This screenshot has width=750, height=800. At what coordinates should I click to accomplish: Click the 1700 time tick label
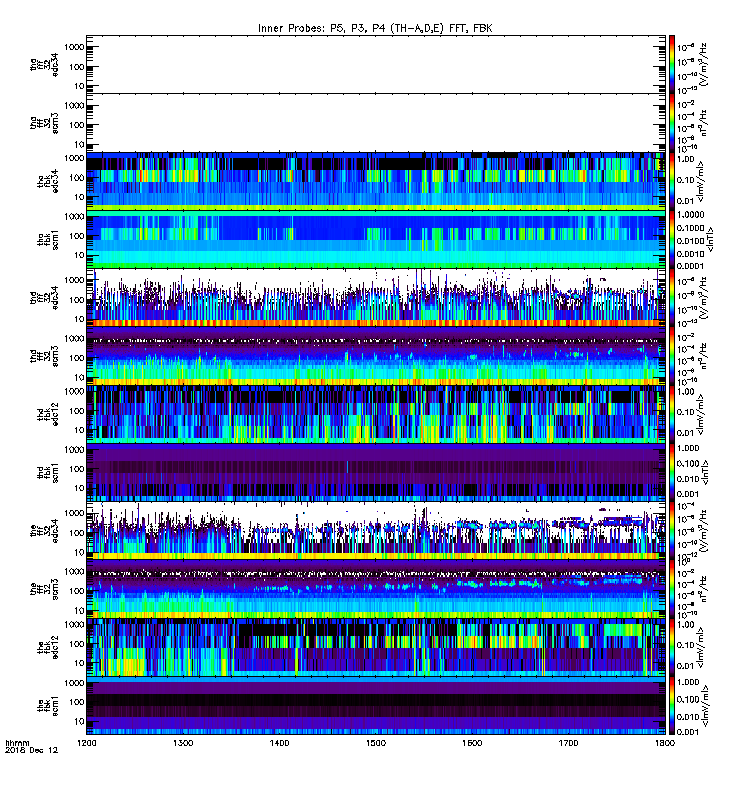569,743
